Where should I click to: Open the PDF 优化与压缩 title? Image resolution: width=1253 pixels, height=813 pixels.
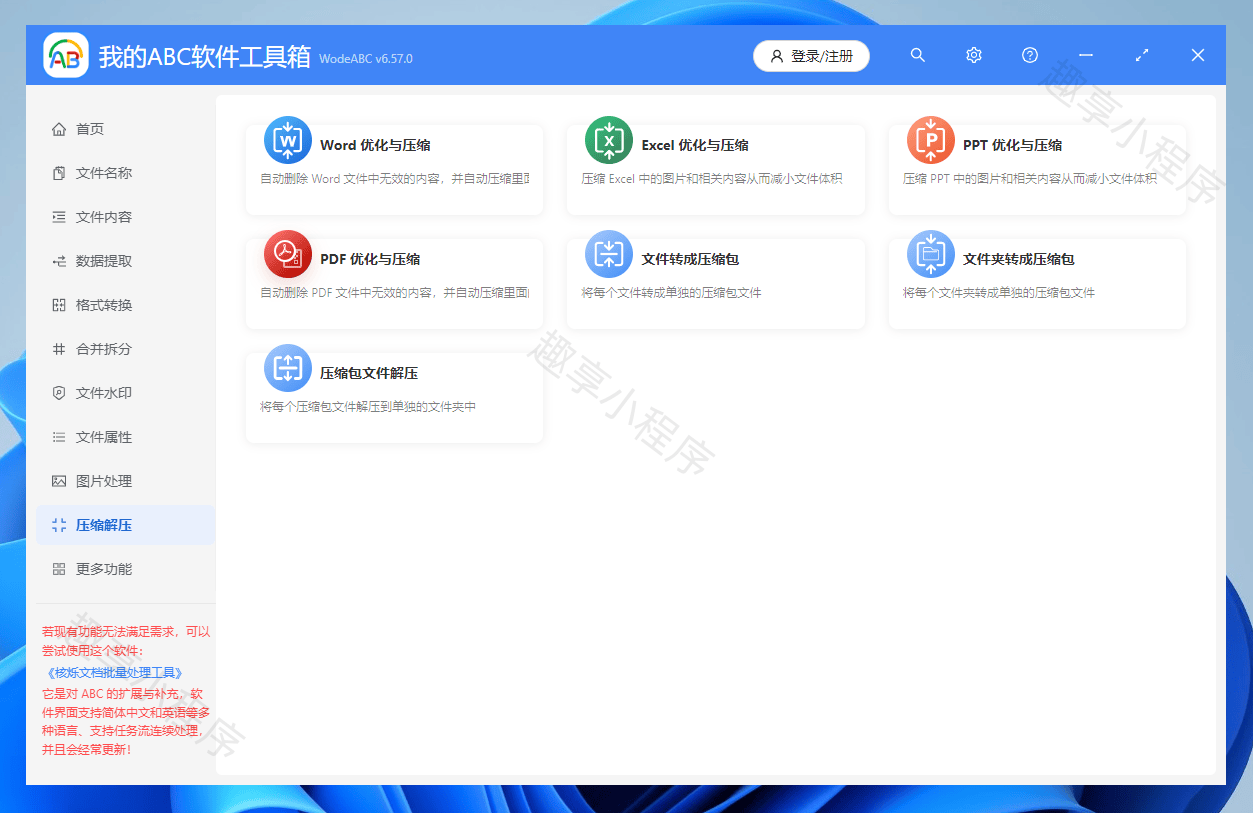370,259
